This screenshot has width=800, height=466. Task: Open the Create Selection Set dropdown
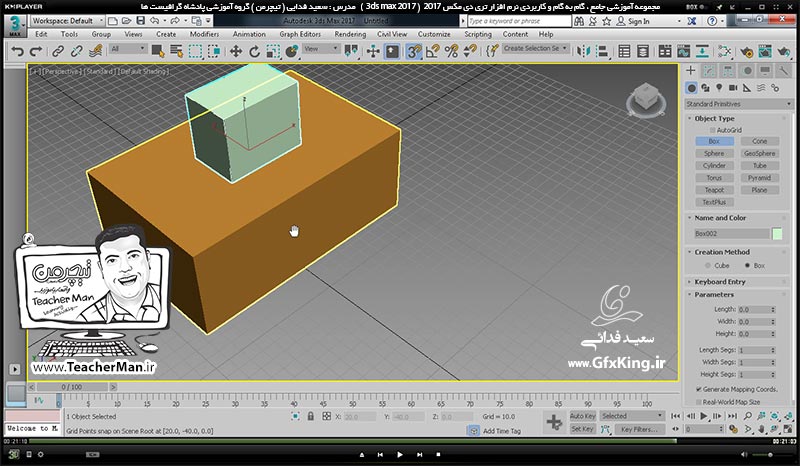535,48
